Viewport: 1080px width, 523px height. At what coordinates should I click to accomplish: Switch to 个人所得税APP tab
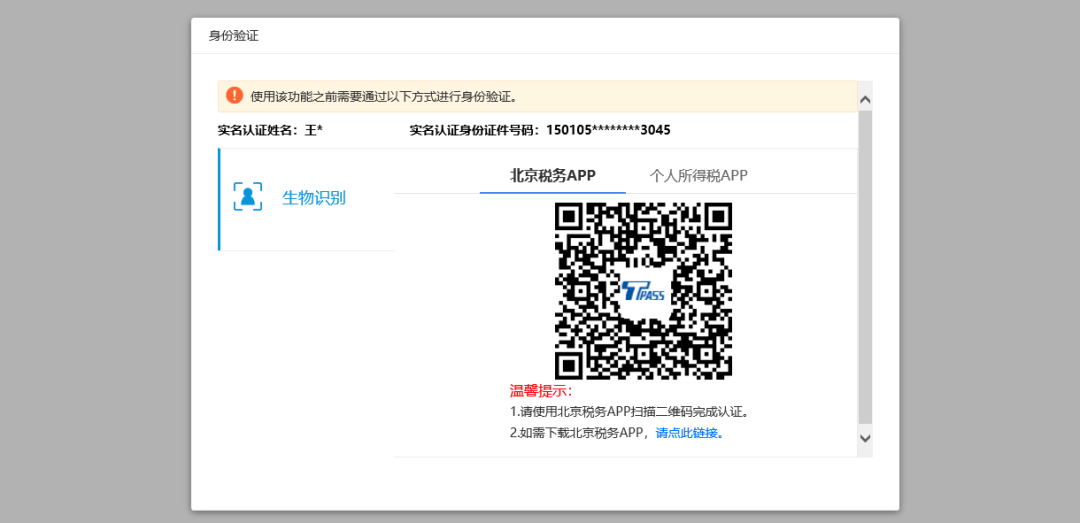tap(698, 175)
